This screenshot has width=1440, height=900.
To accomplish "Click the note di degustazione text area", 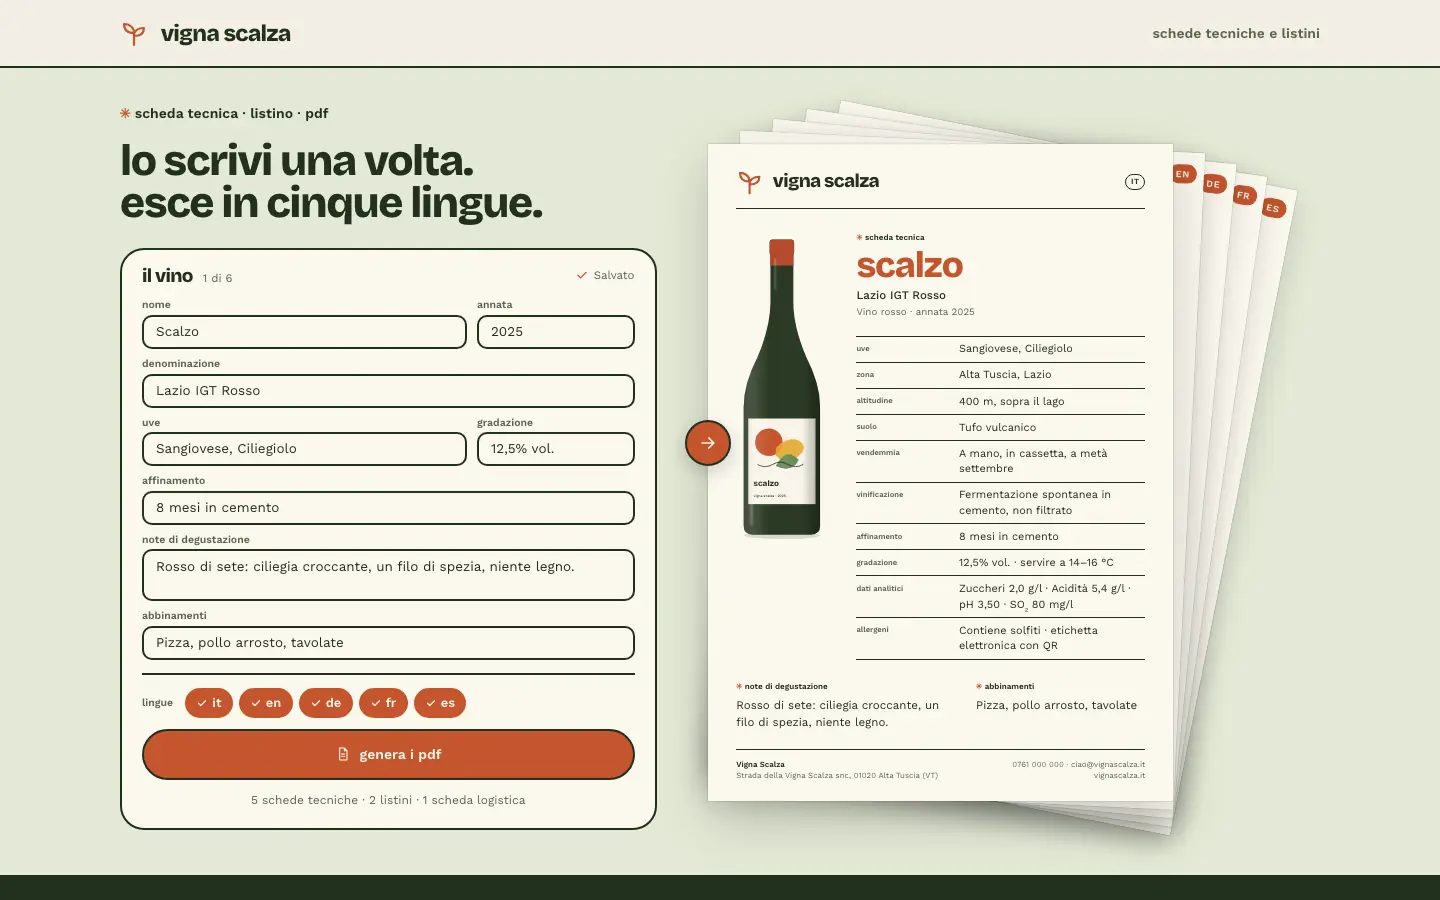I will [x=388, y=575].
